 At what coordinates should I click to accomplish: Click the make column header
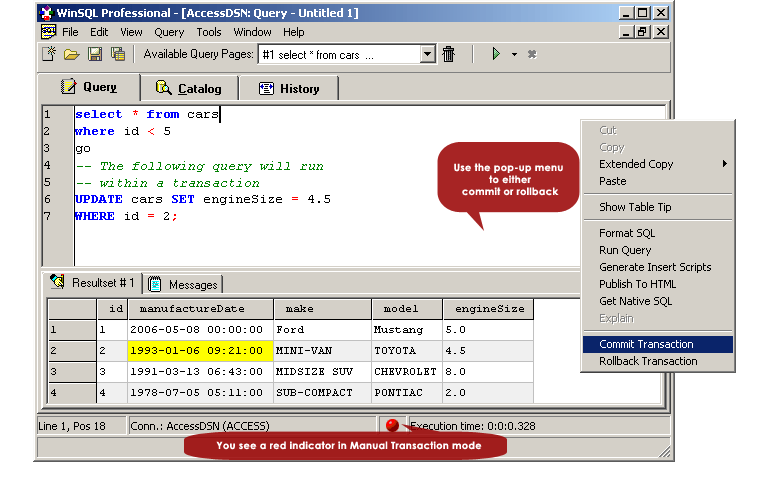click(322, 309)
